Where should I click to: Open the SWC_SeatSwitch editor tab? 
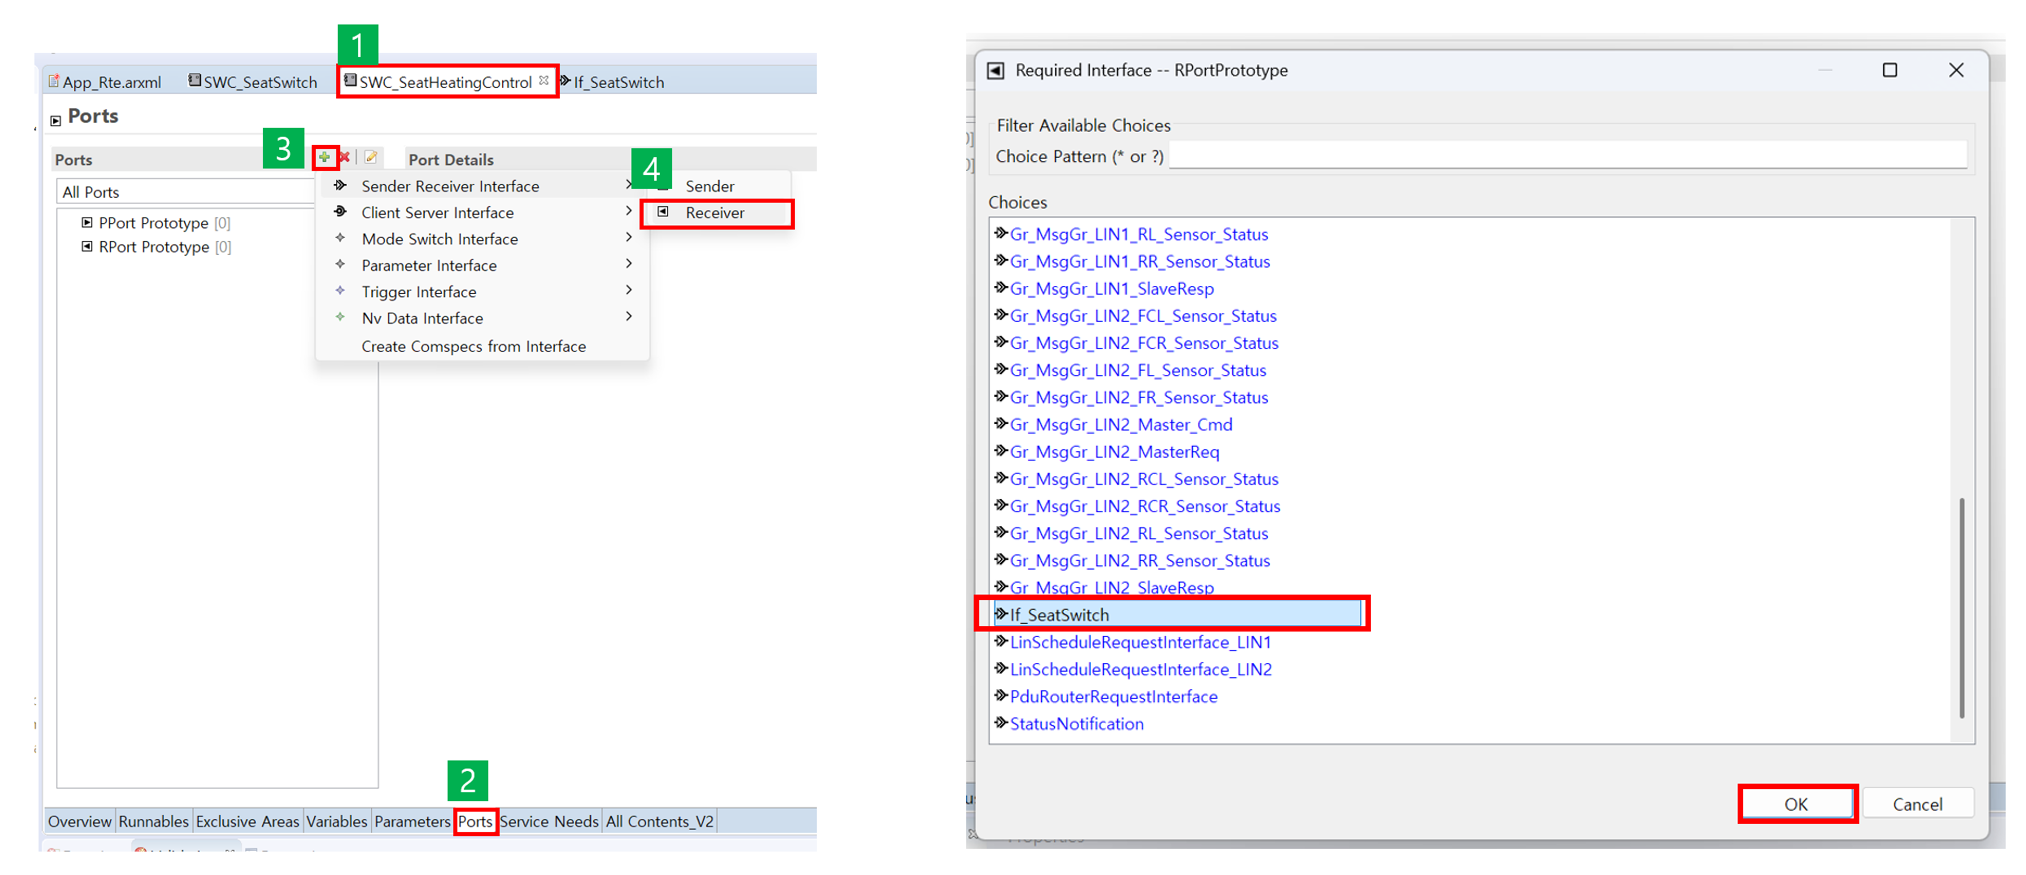click(x=258, y=82)
